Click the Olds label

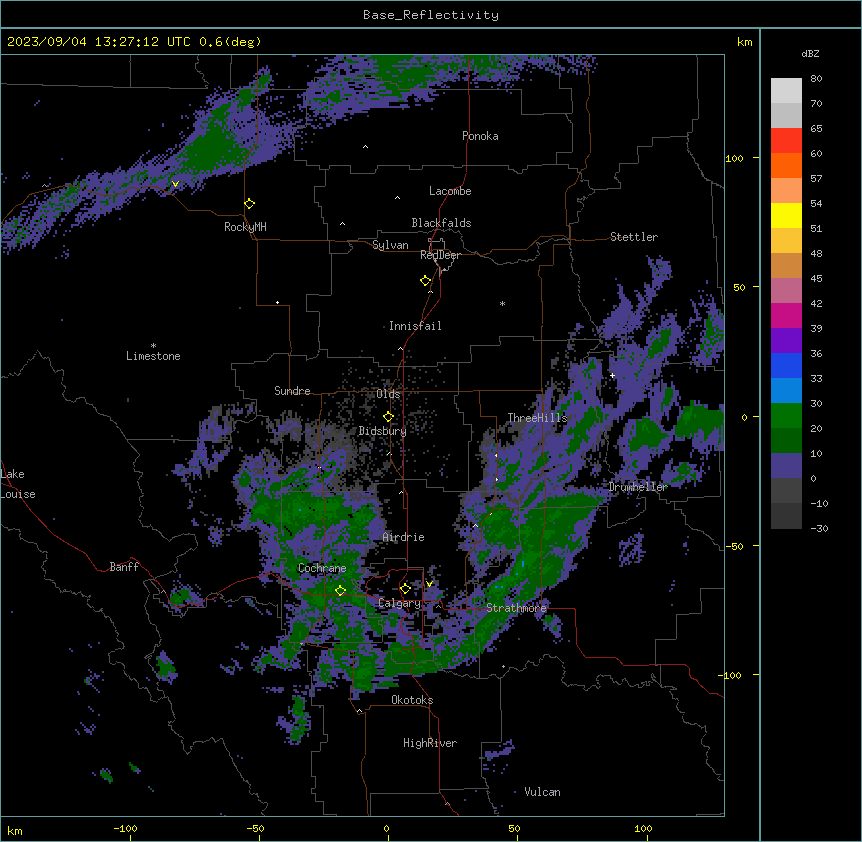(388, 394)
